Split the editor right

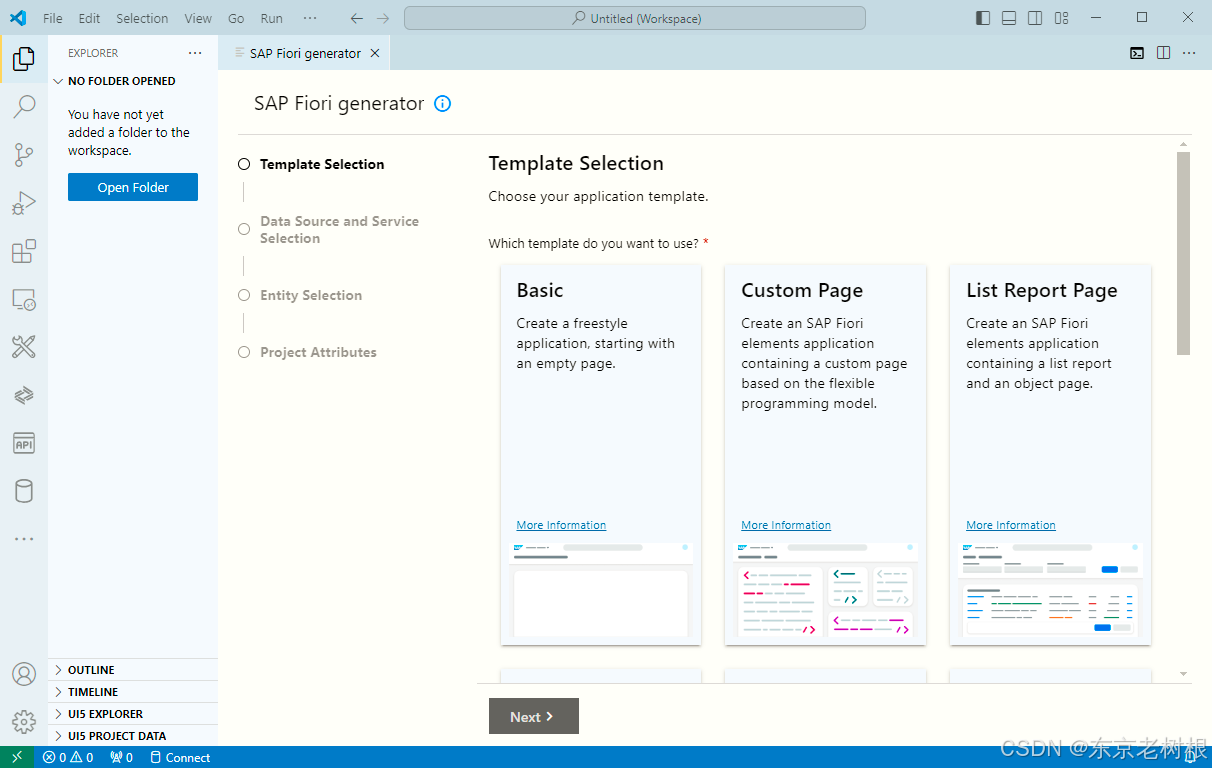point(1163,53)
